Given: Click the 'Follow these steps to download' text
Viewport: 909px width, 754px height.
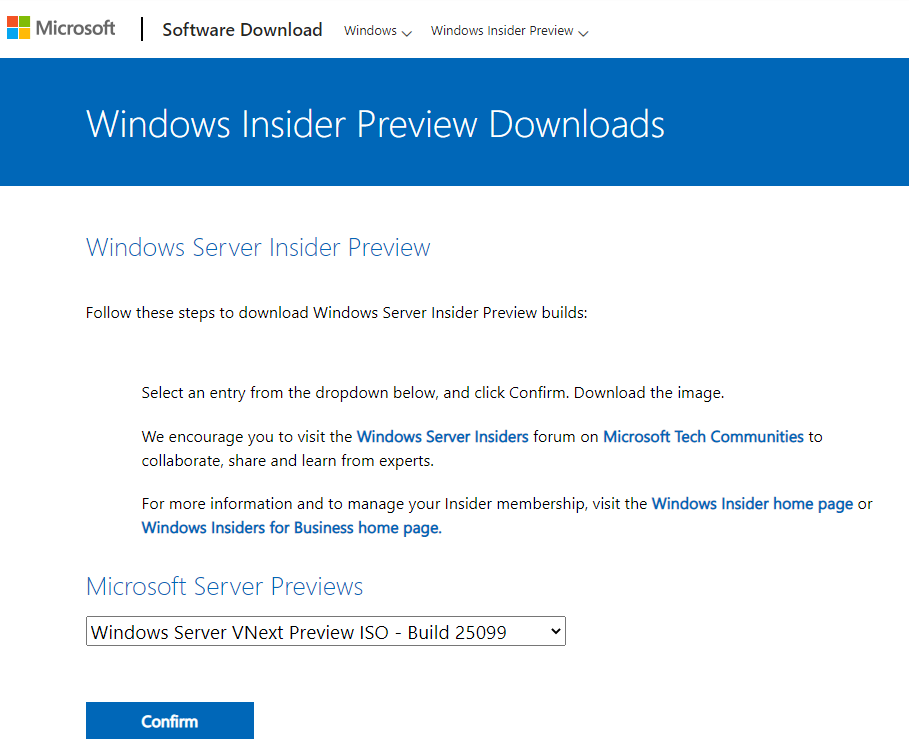Looking at the screenshot, I should pos(336,313).
